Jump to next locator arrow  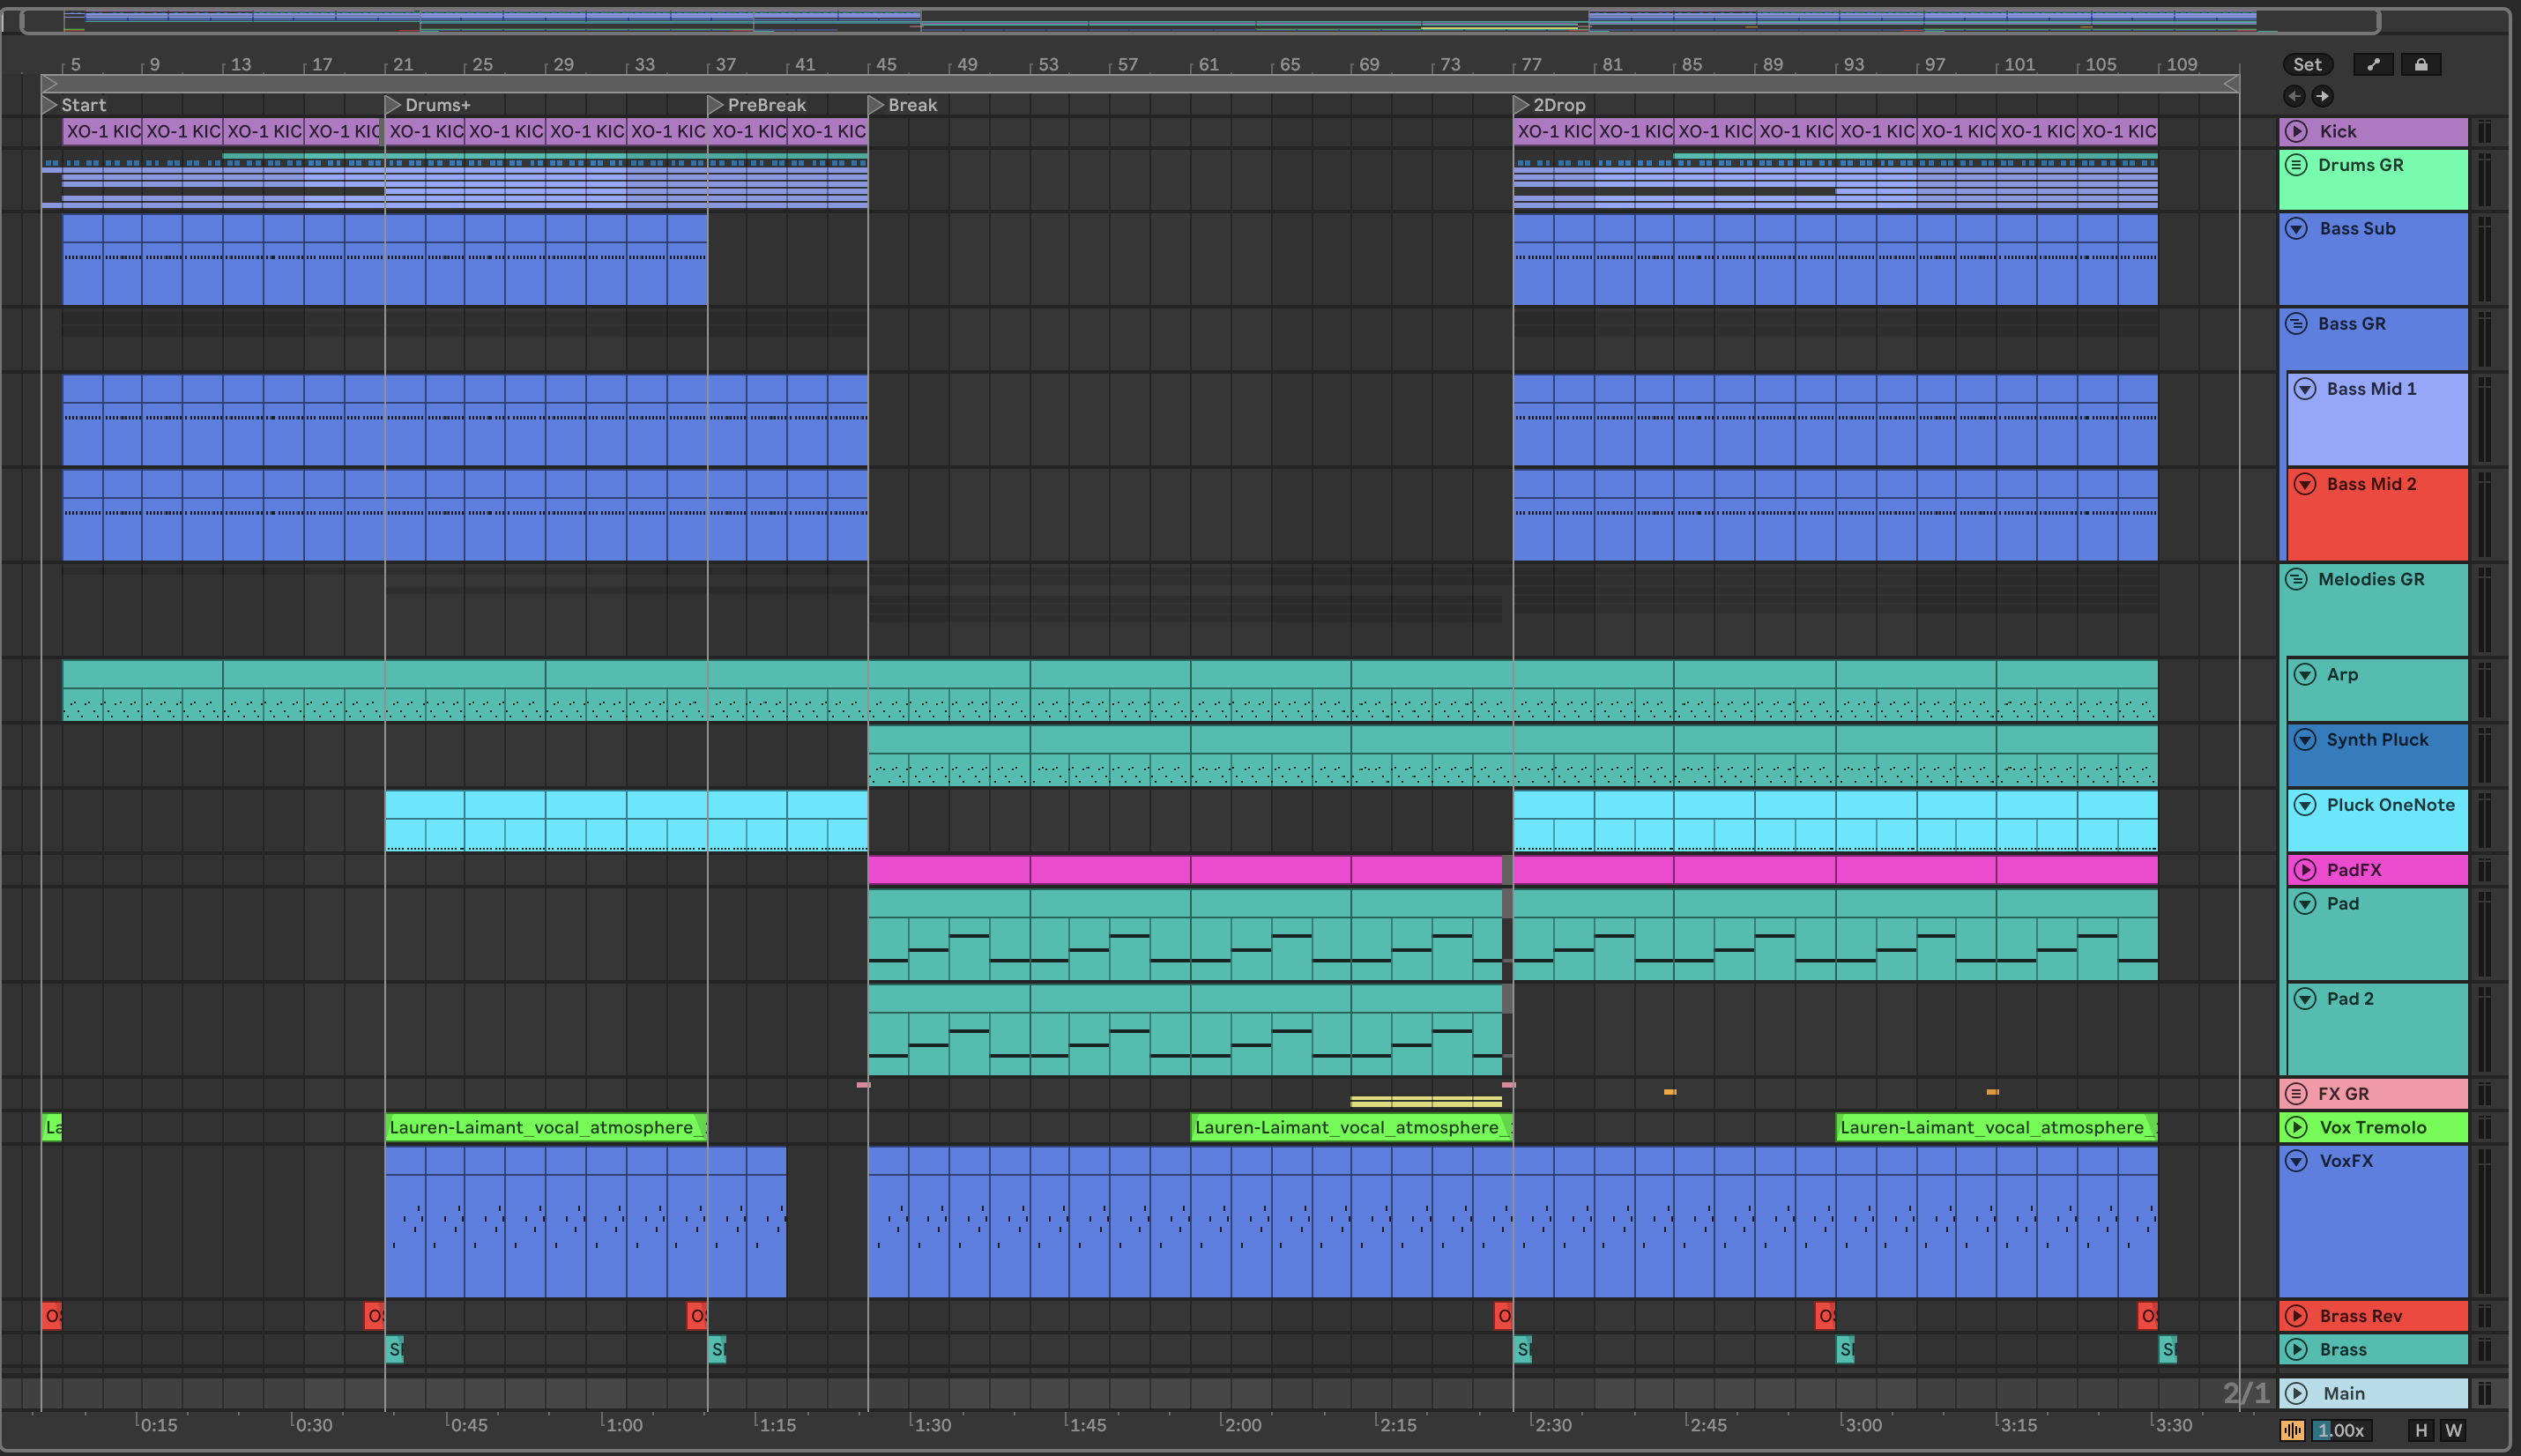point(2322,96)
